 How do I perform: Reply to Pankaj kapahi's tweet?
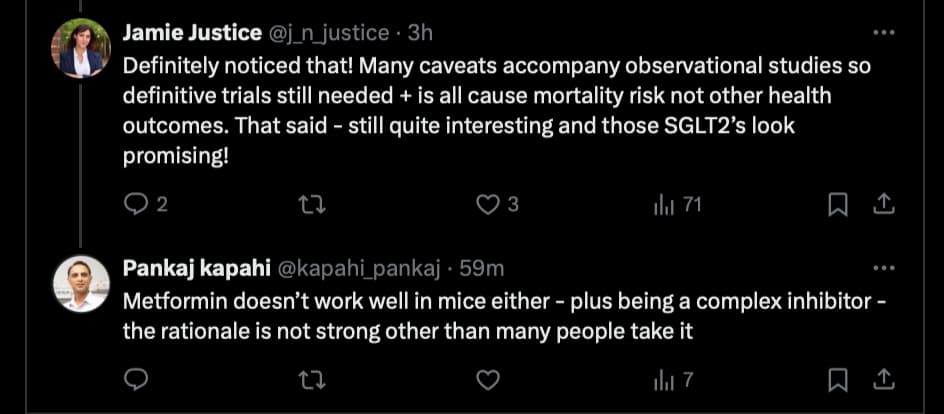(x=136, y=380)
